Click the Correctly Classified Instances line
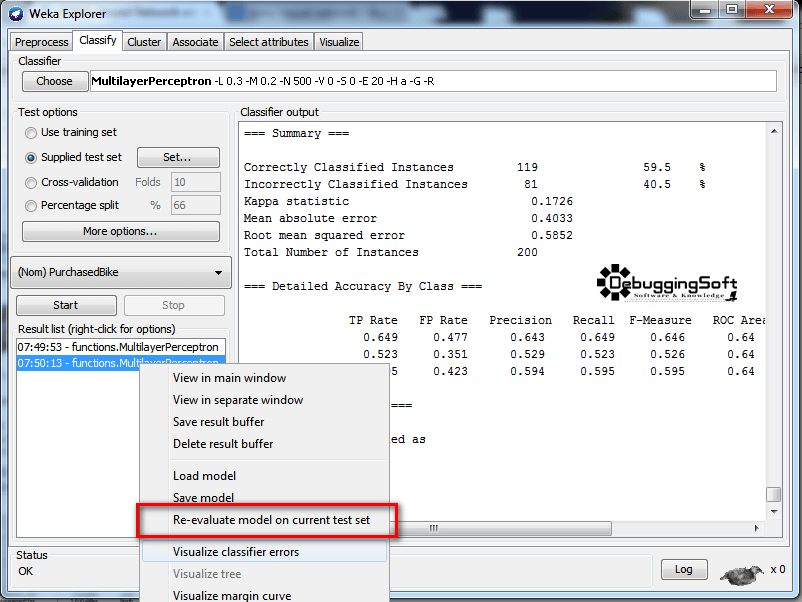The width and height of the screenshot is (802, 602). (x=475, y=167)
